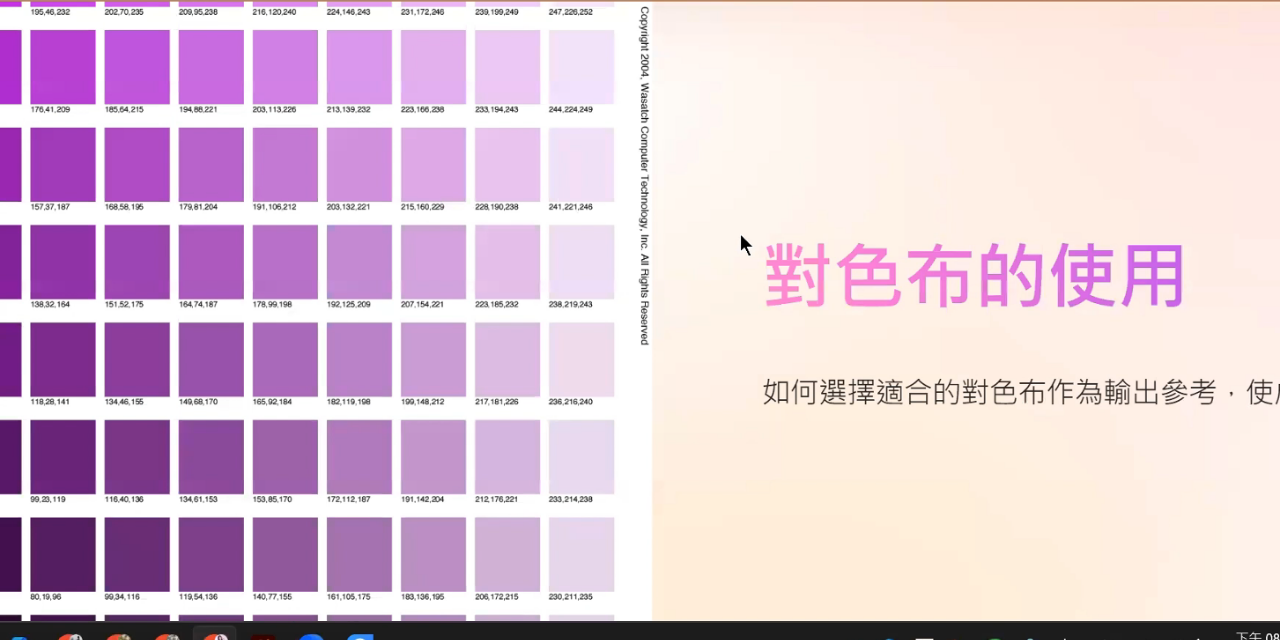Viewport: 1280px width, 640px height.
Task: Pick the pale swatch labeled 244,224,249
Action: [581, 66]
